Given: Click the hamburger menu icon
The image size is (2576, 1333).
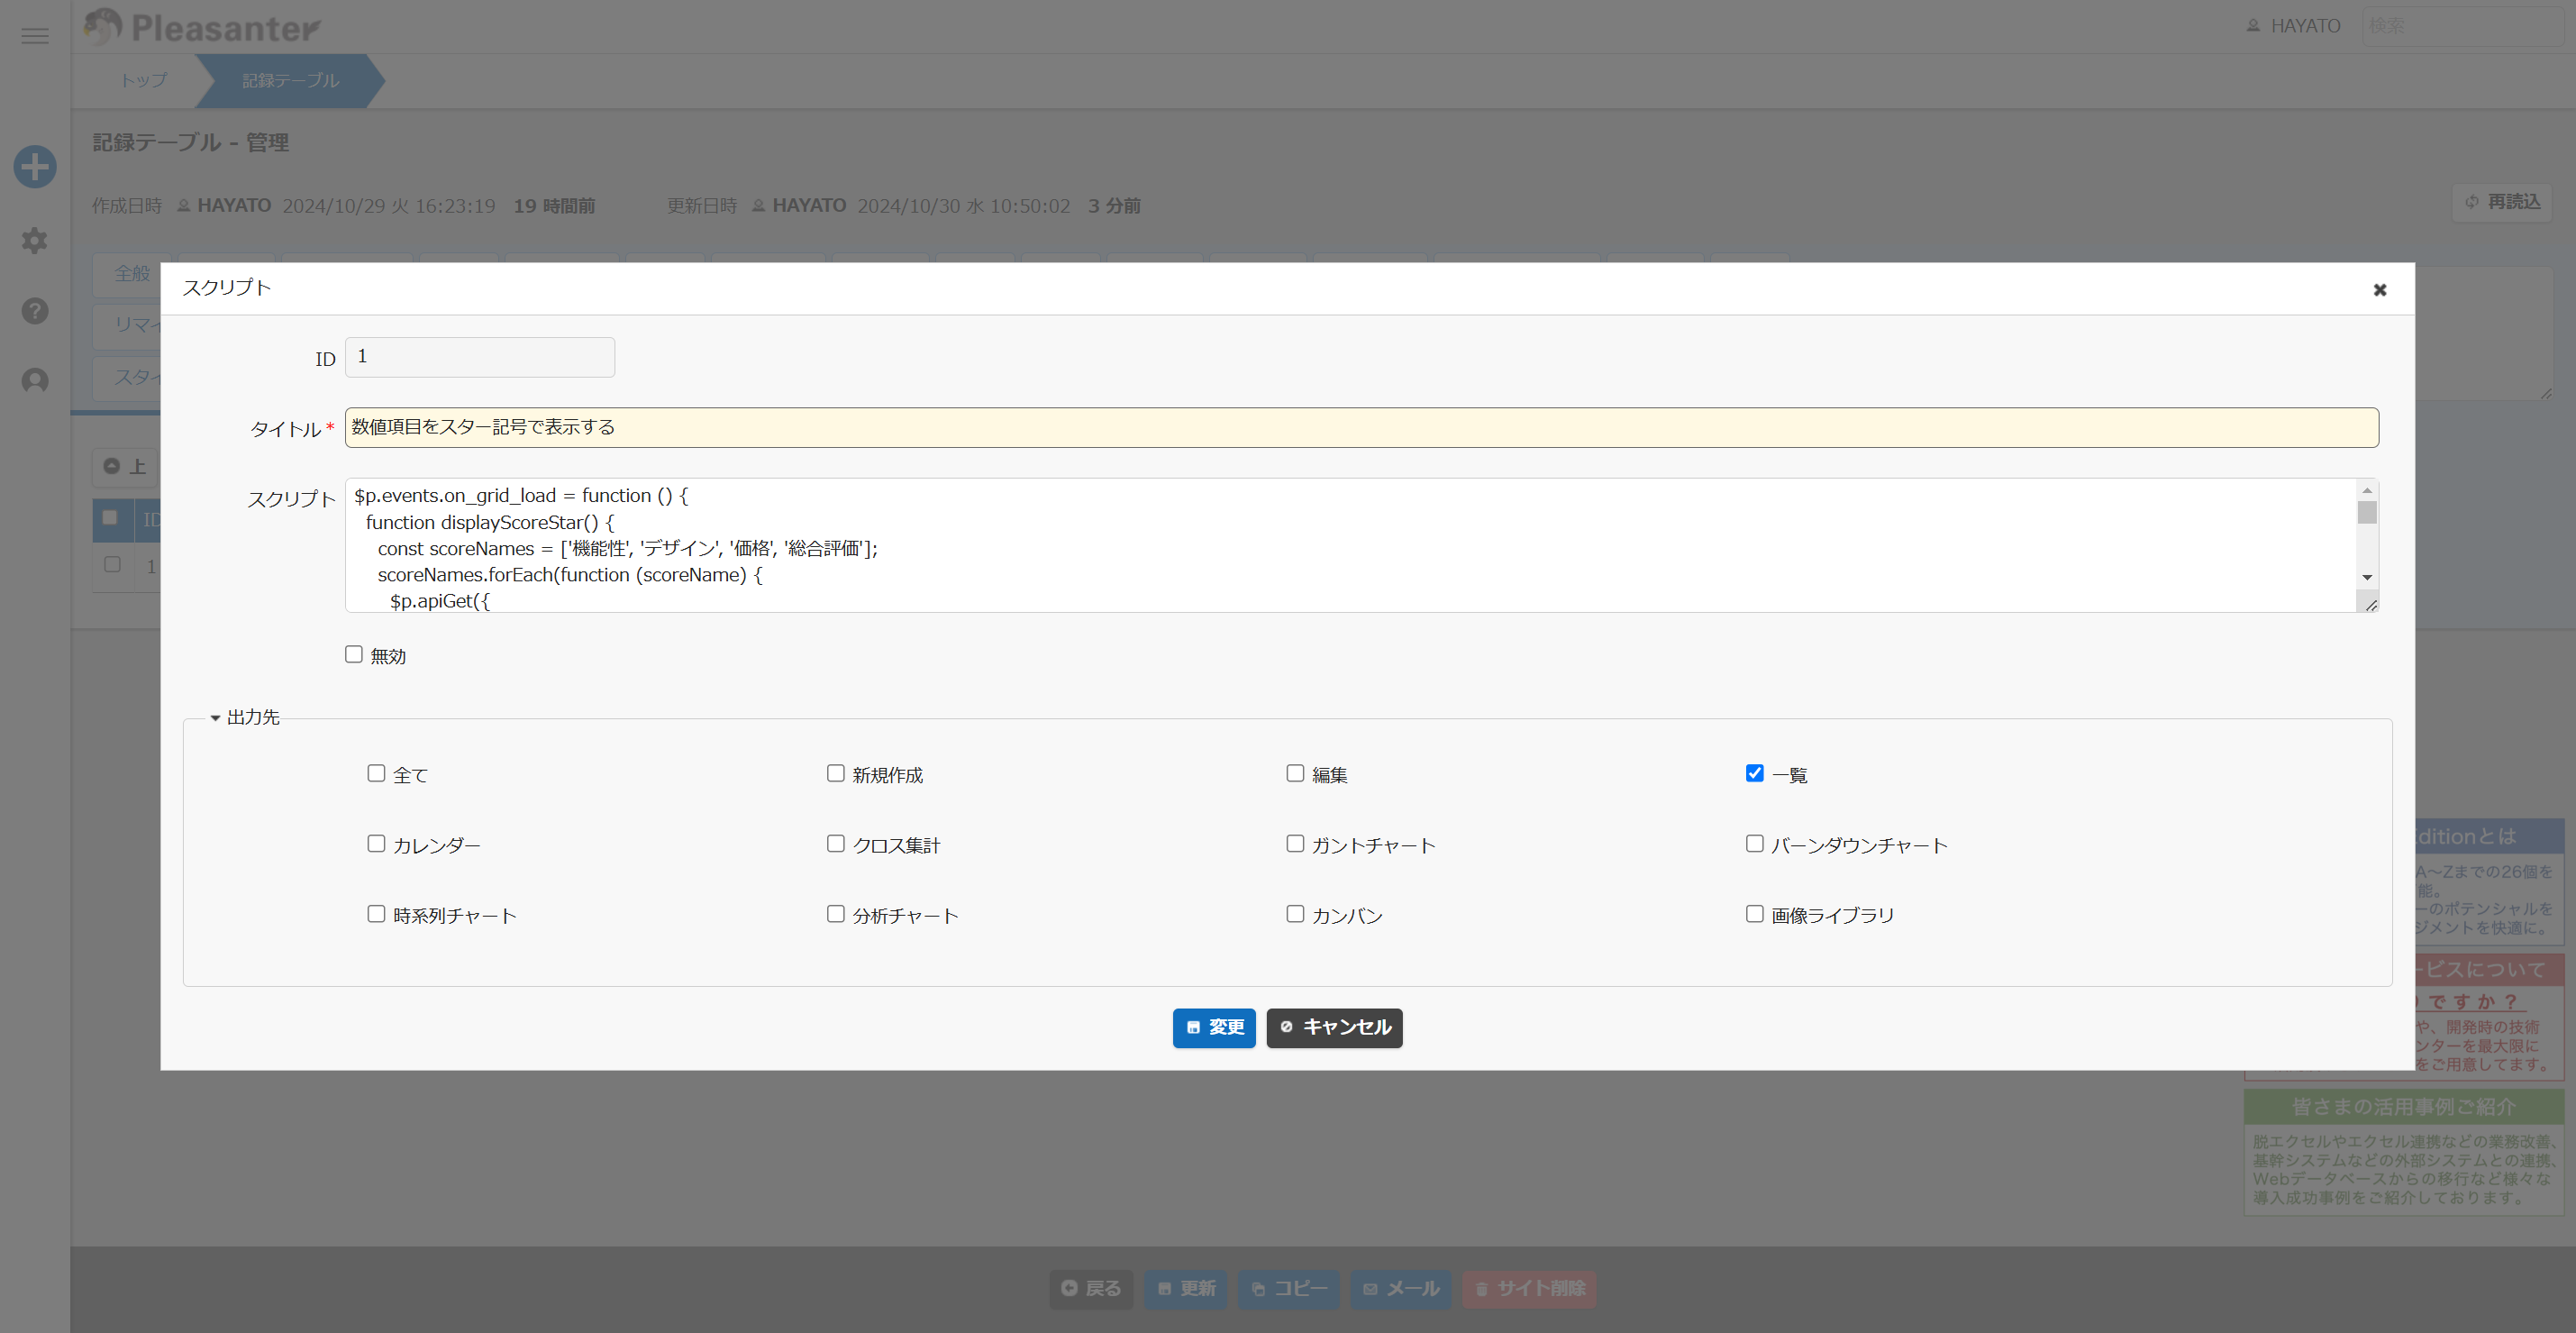Looking at the screenshot, I should 35,36.
